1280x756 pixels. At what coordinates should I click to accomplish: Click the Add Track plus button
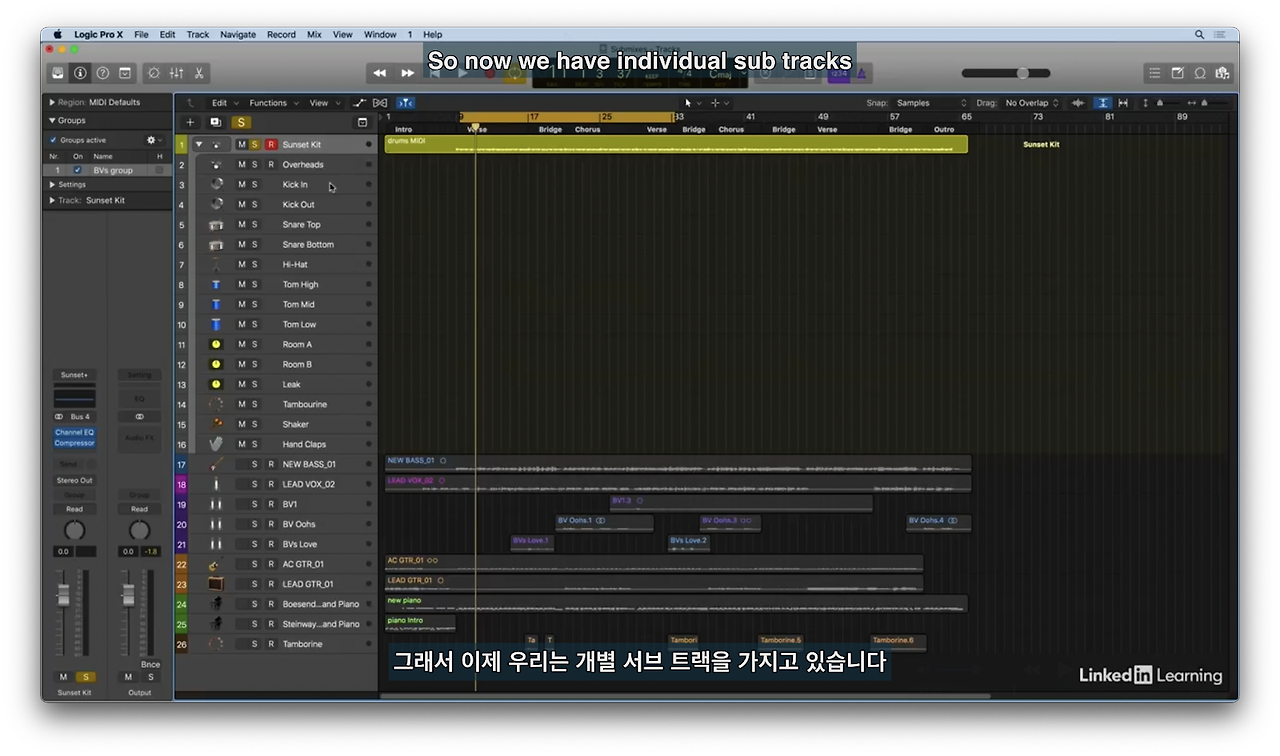coord(190,122)
